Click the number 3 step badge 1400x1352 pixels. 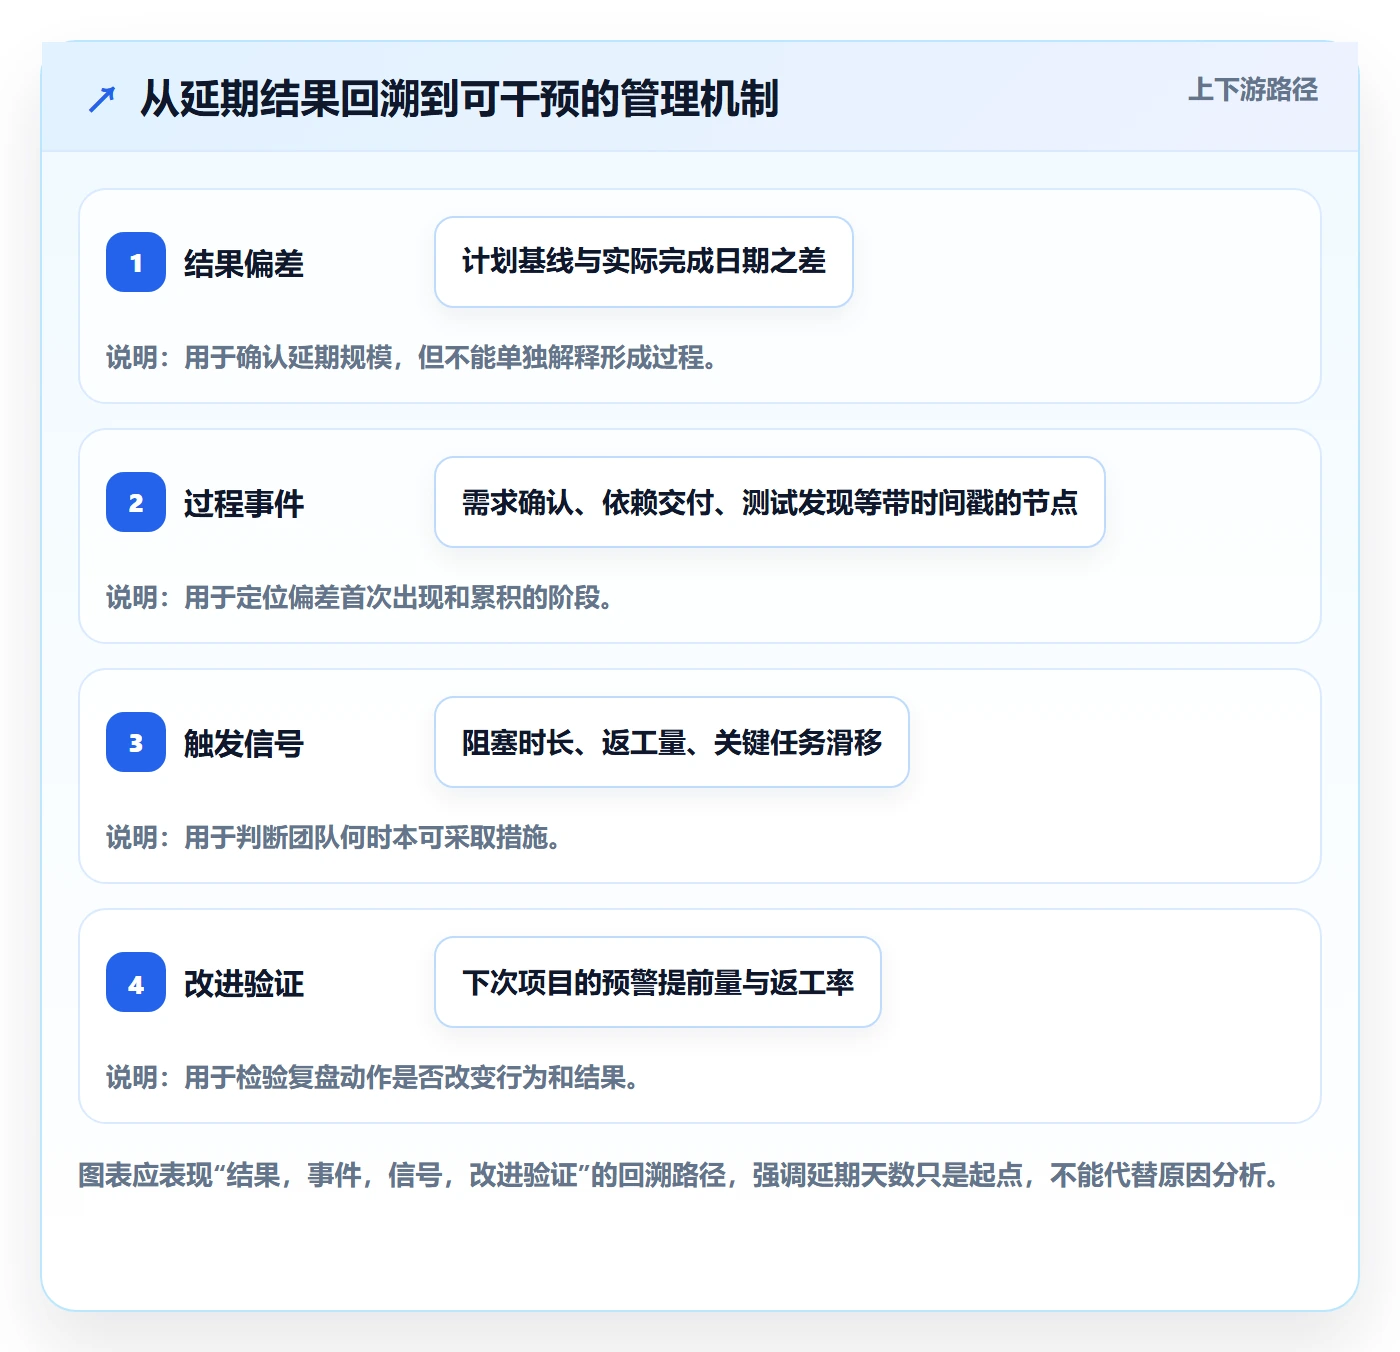(136, 742)
